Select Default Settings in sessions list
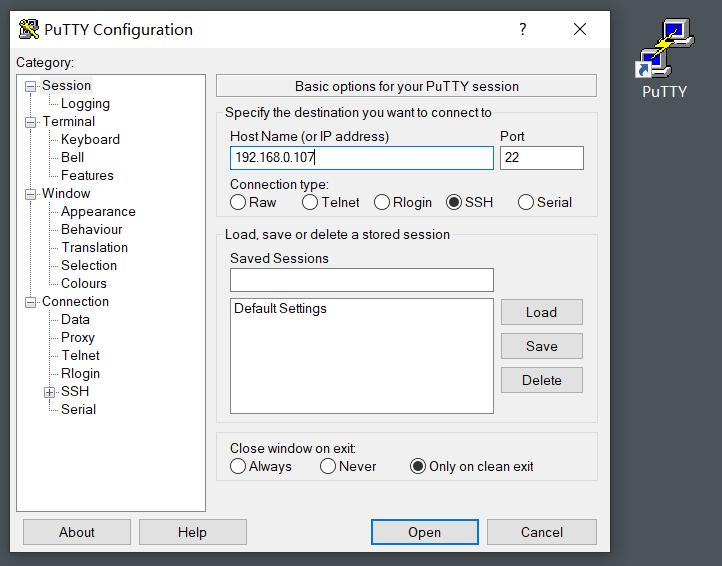This screenshot has width=722, height=566. tap(280, 309)
